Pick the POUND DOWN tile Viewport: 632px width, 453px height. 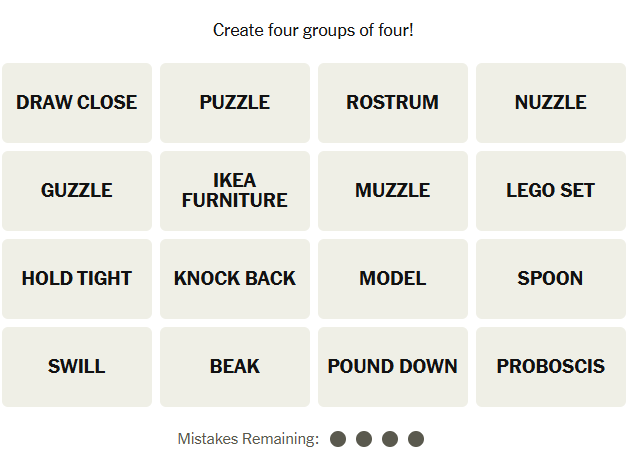coord(393,367)
